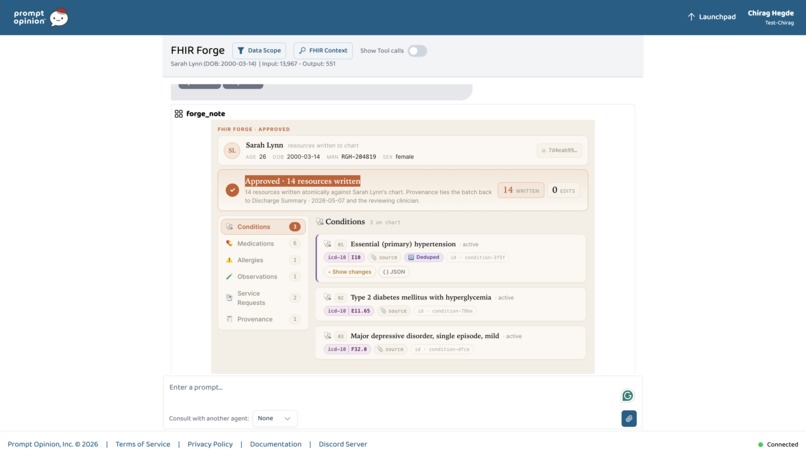This screenshot has width=806, height=458.
Task: Click the Observations pencil icon
Action: coord(229,277)
